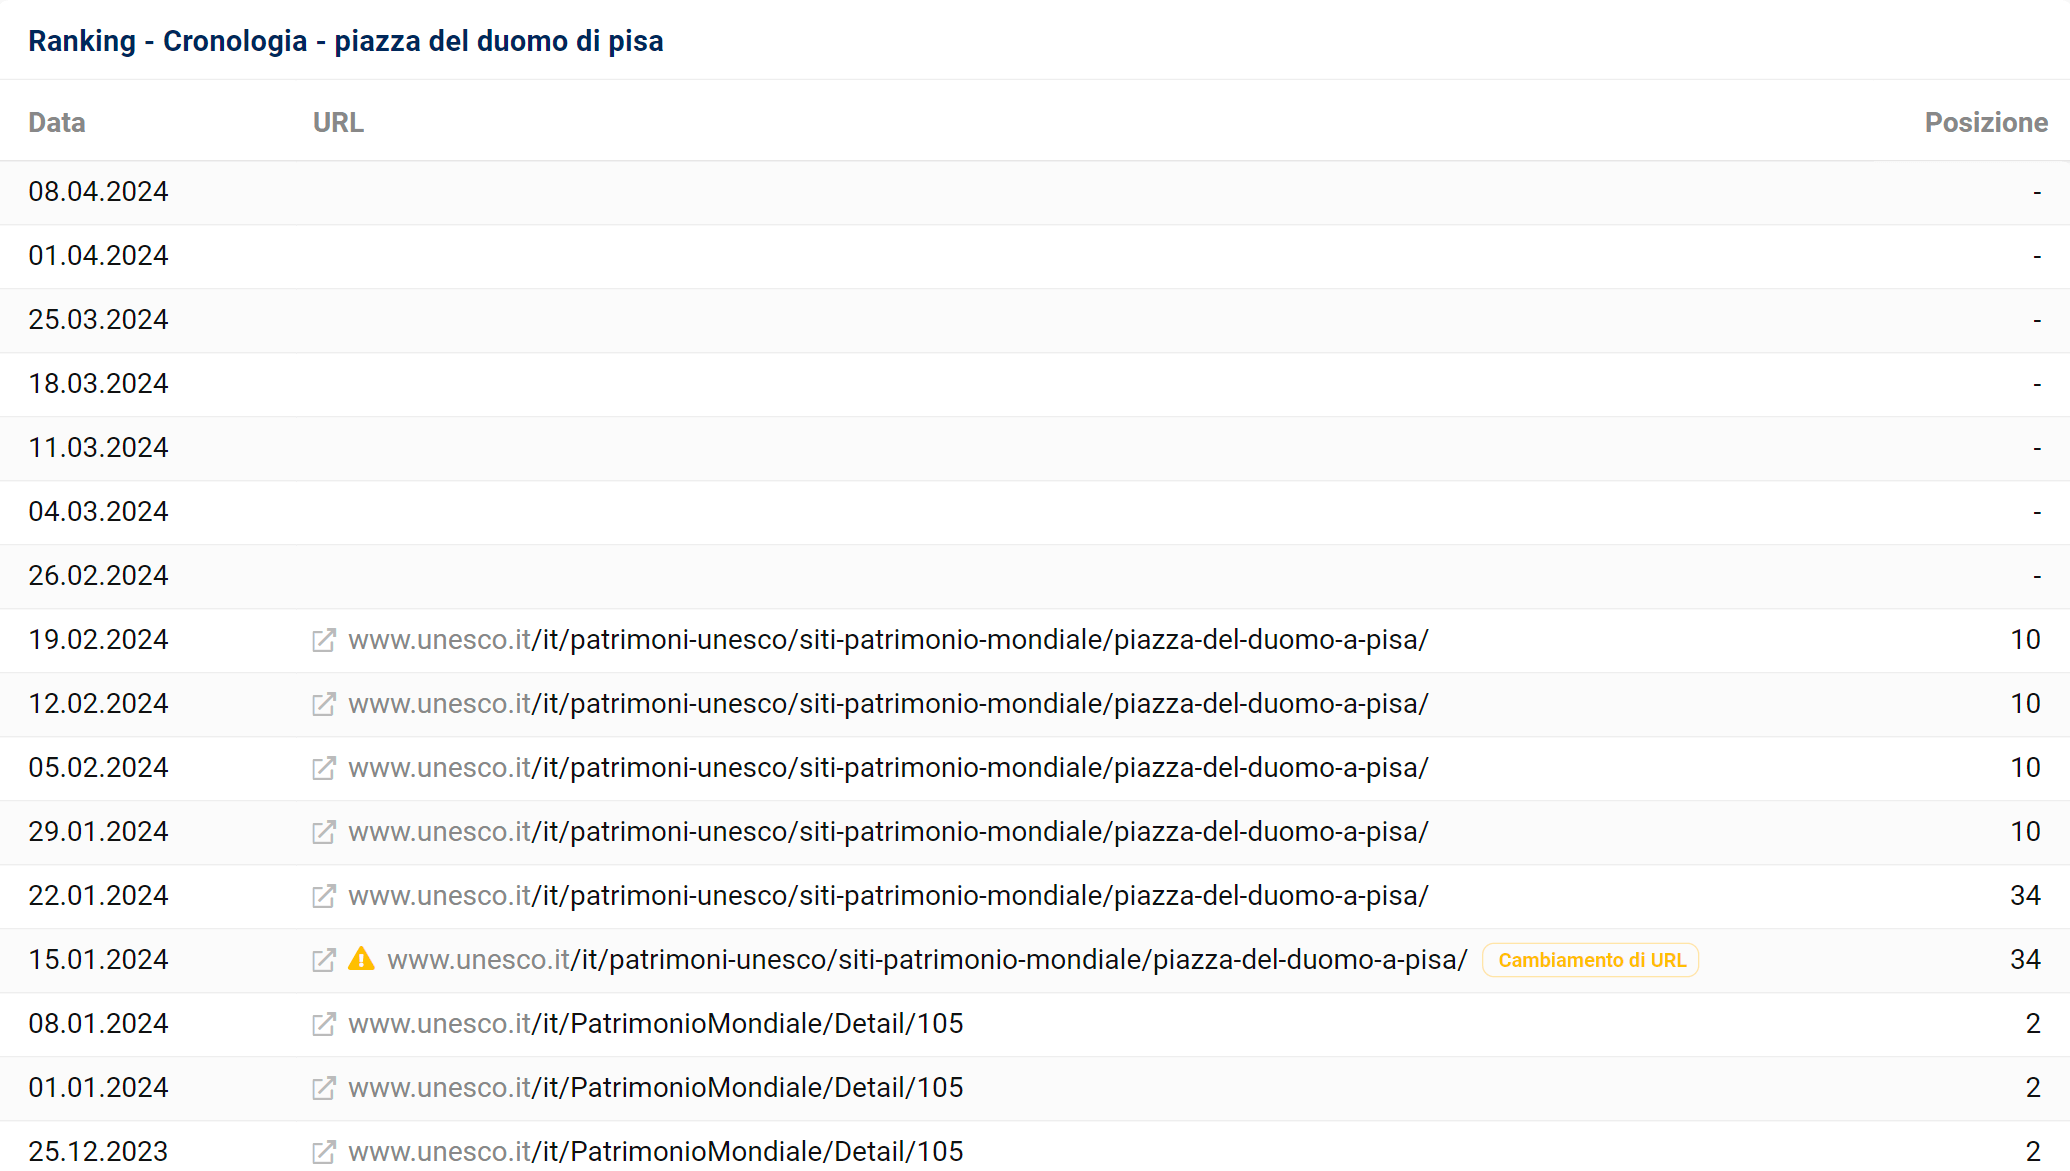
Task: Select date cell 01.04.2024
Action: 98,256
